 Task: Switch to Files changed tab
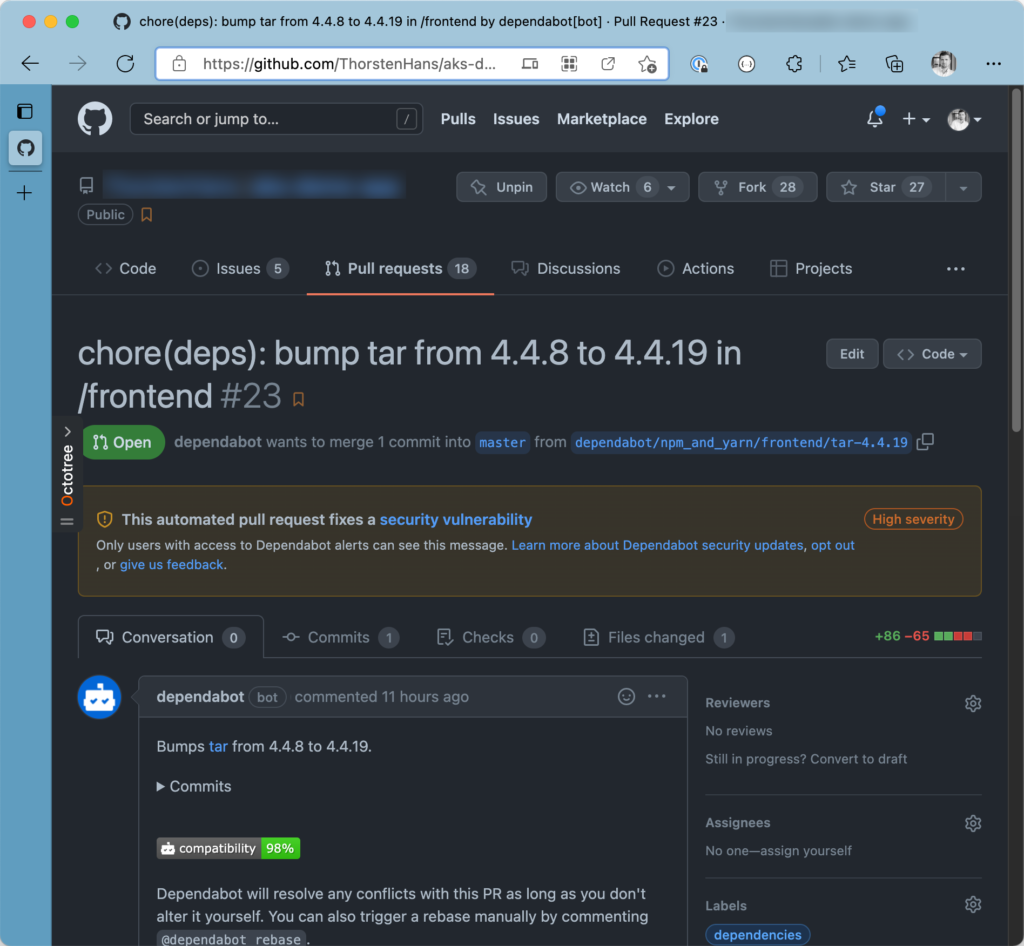tap(656, 637)
